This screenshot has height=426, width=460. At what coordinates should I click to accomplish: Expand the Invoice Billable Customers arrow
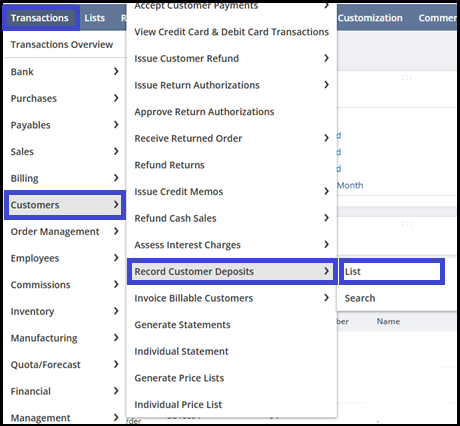tap(326, 298)
